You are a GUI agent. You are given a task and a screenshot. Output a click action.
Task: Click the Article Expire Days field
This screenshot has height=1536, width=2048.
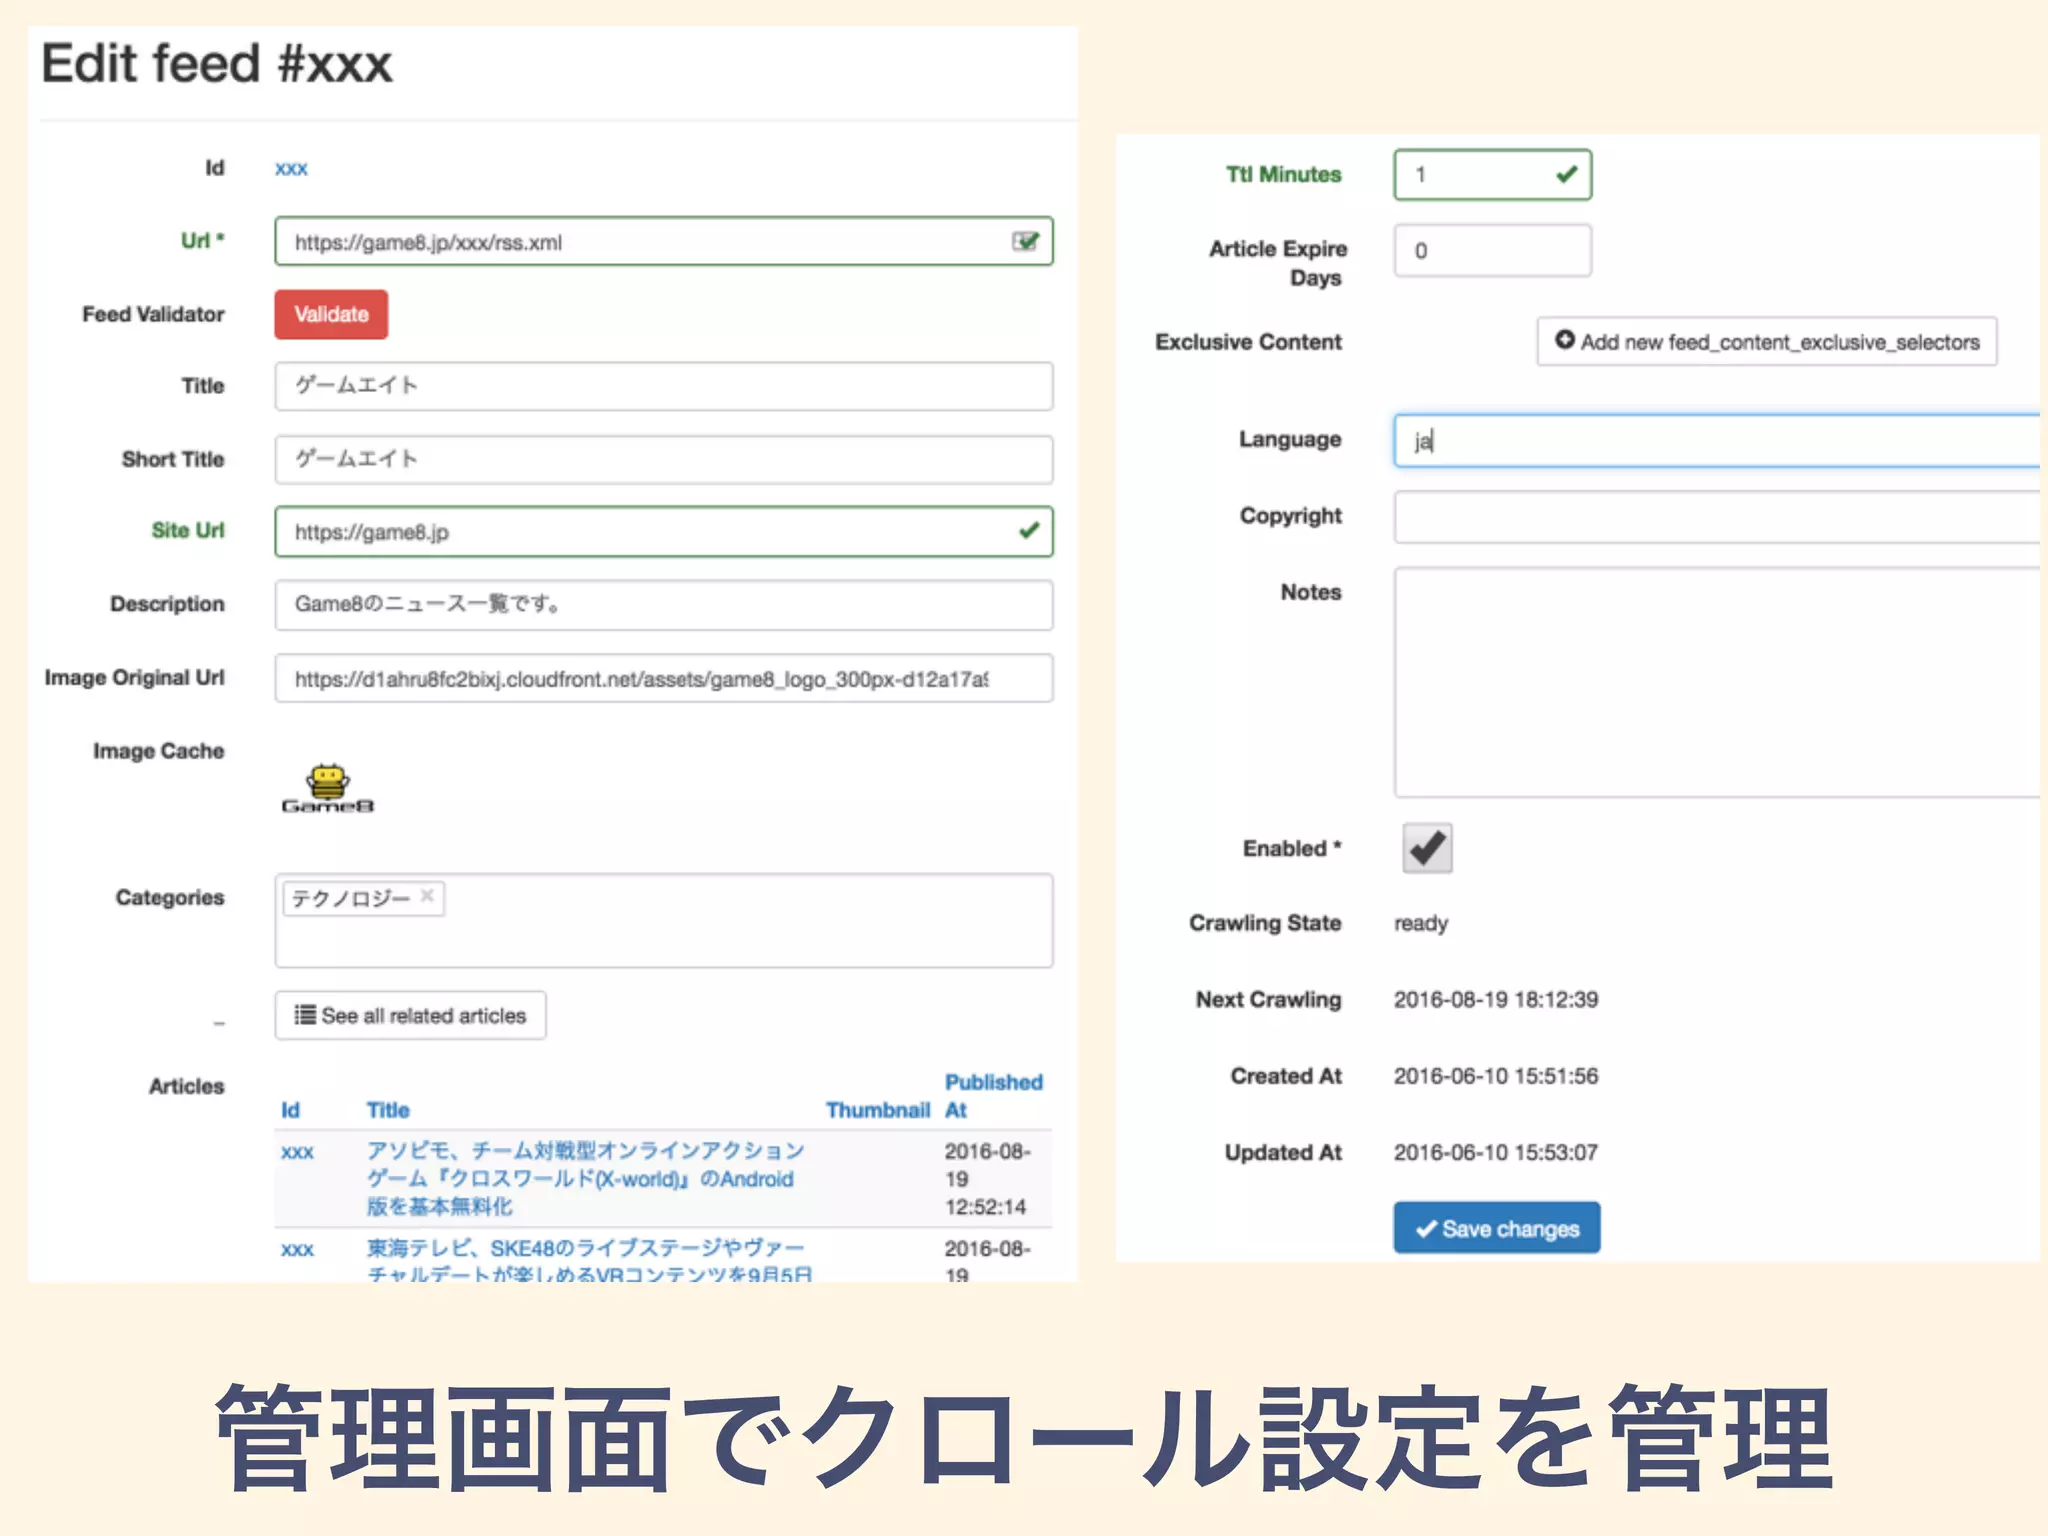click(x=1492, y=251)
